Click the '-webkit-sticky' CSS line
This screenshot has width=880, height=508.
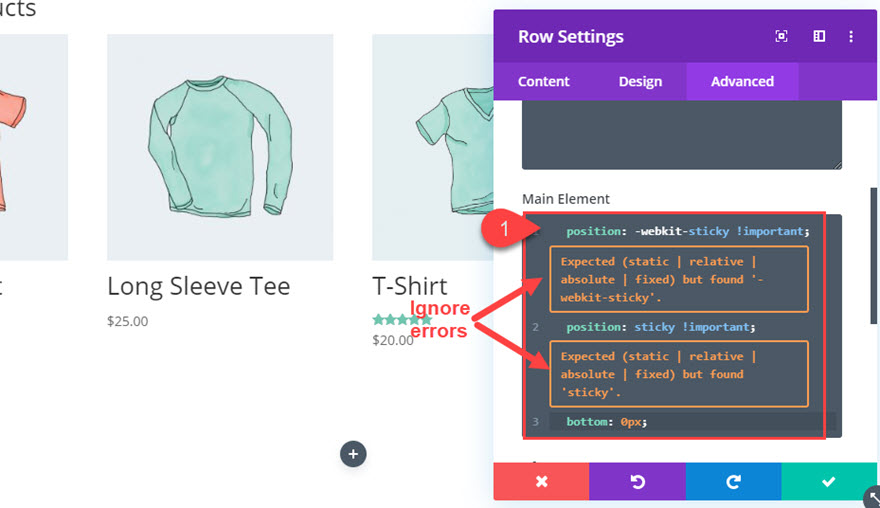(688, 231)
